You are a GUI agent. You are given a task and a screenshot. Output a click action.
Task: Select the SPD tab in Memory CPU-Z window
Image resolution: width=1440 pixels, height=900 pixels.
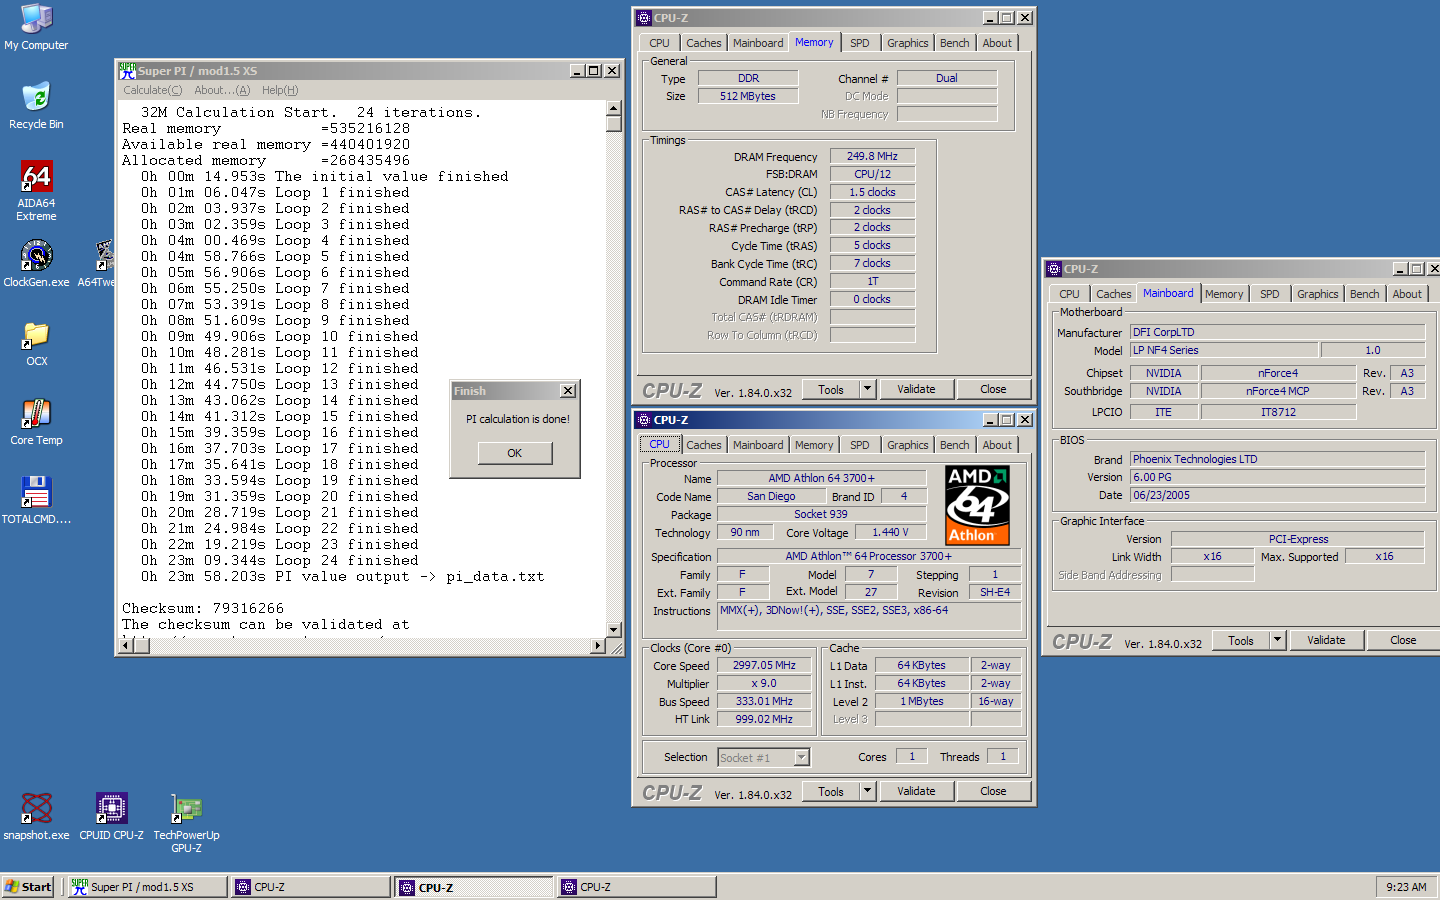[859, 43]
